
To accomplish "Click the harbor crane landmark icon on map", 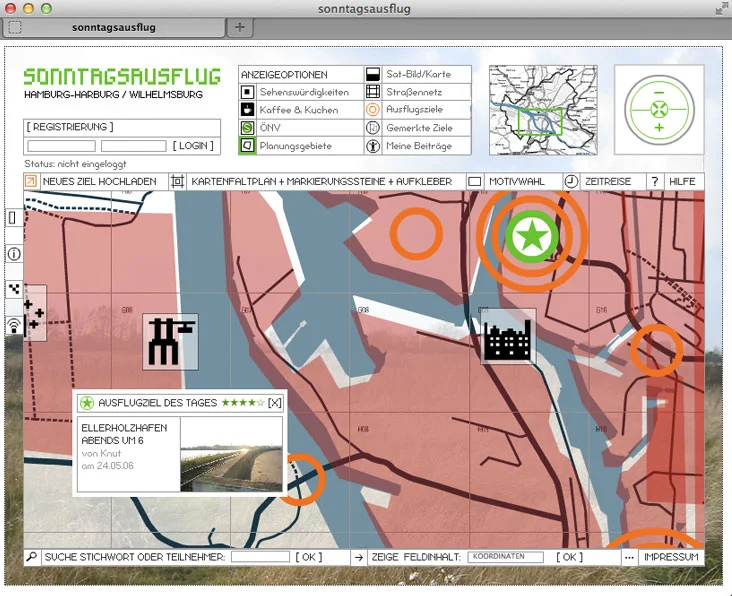I will 170,342.
